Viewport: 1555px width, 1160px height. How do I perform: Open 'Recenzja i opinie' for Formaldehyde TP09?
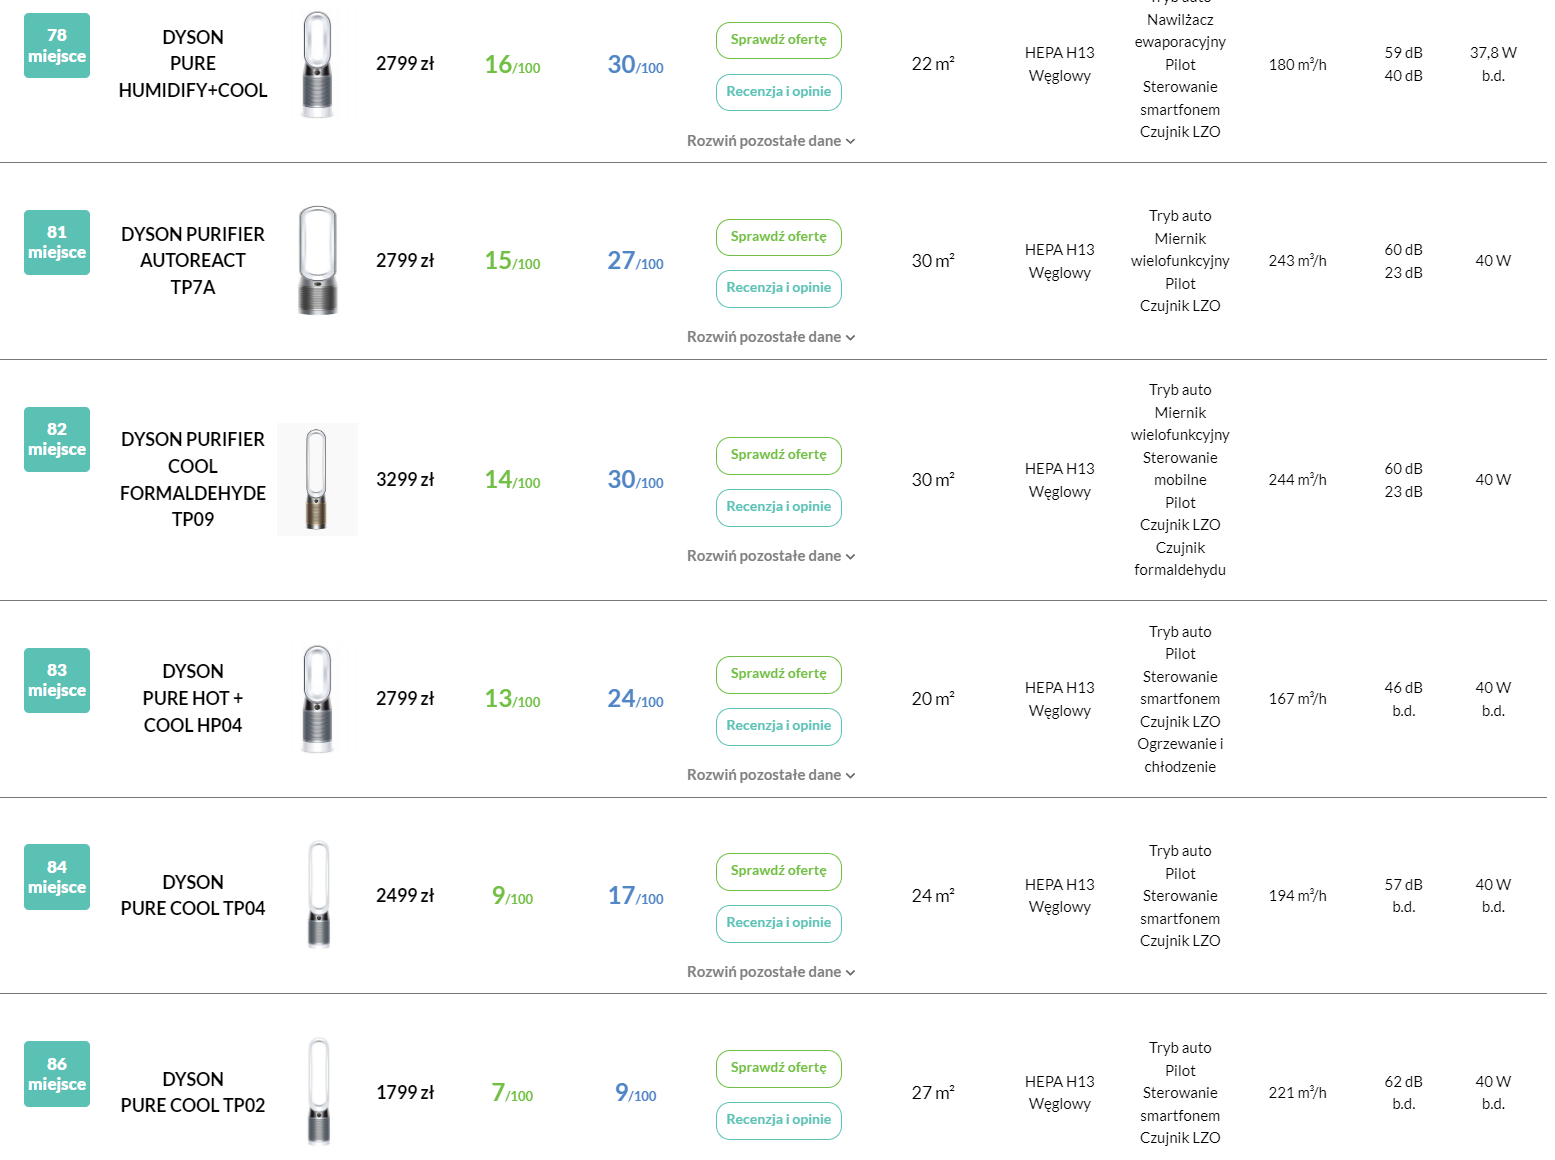click(x=778, y=507)
